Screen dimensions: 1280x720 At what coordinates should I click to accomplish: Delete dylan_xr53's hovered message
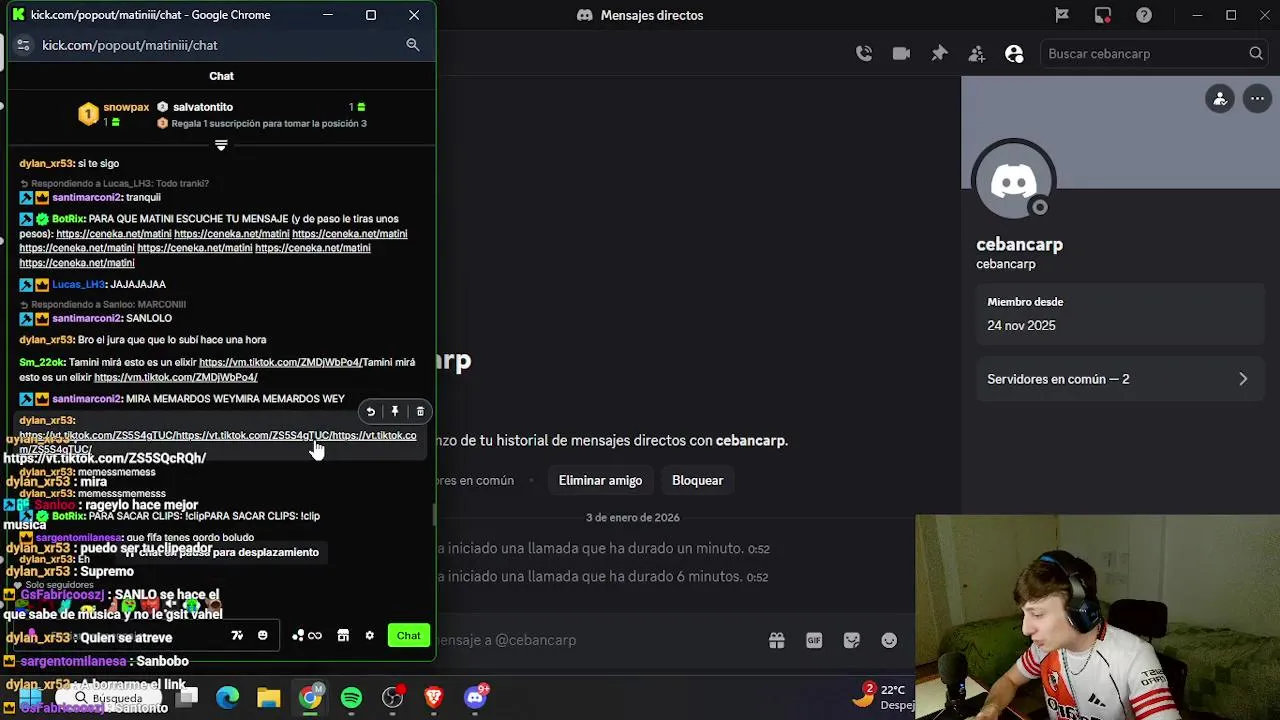[x=420, y=412]
